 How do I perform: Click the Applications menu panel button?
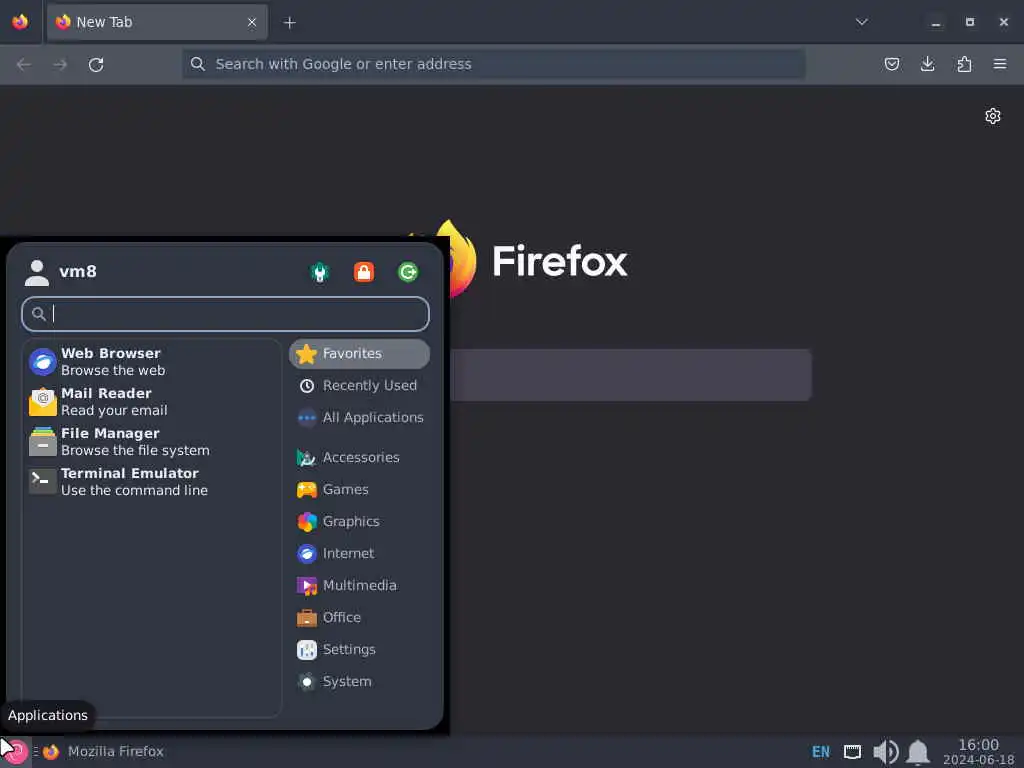pyautogui.click(x=14, y=751)
